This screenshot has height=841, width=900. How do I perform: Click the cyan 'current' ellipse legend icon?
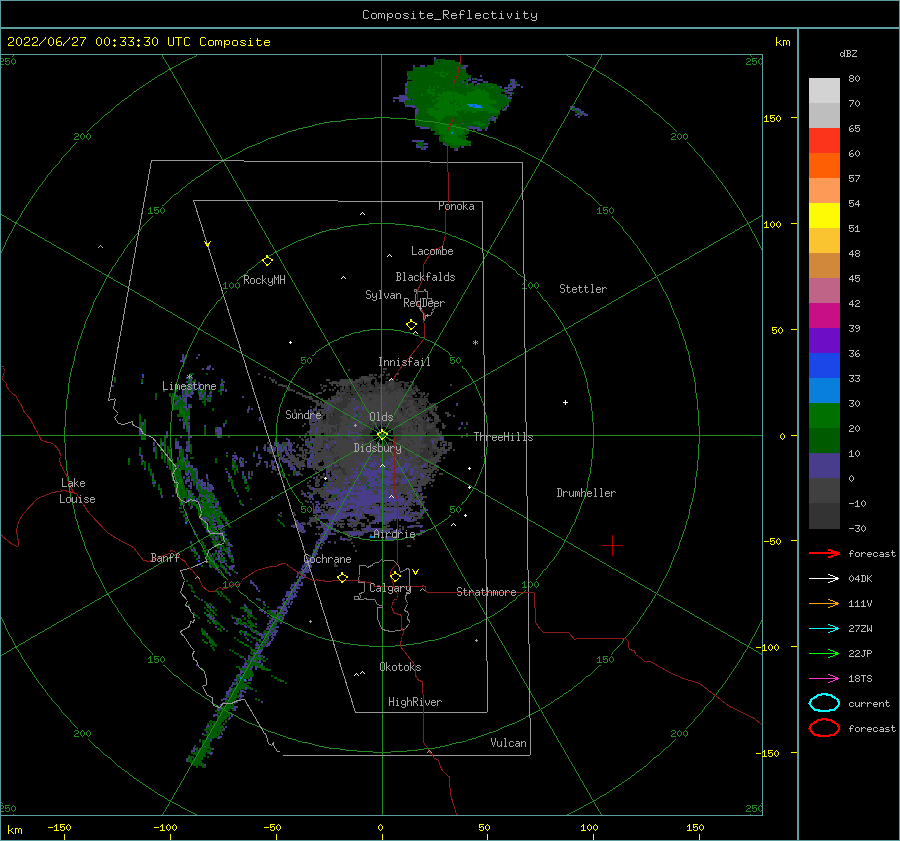coord(824,703)
